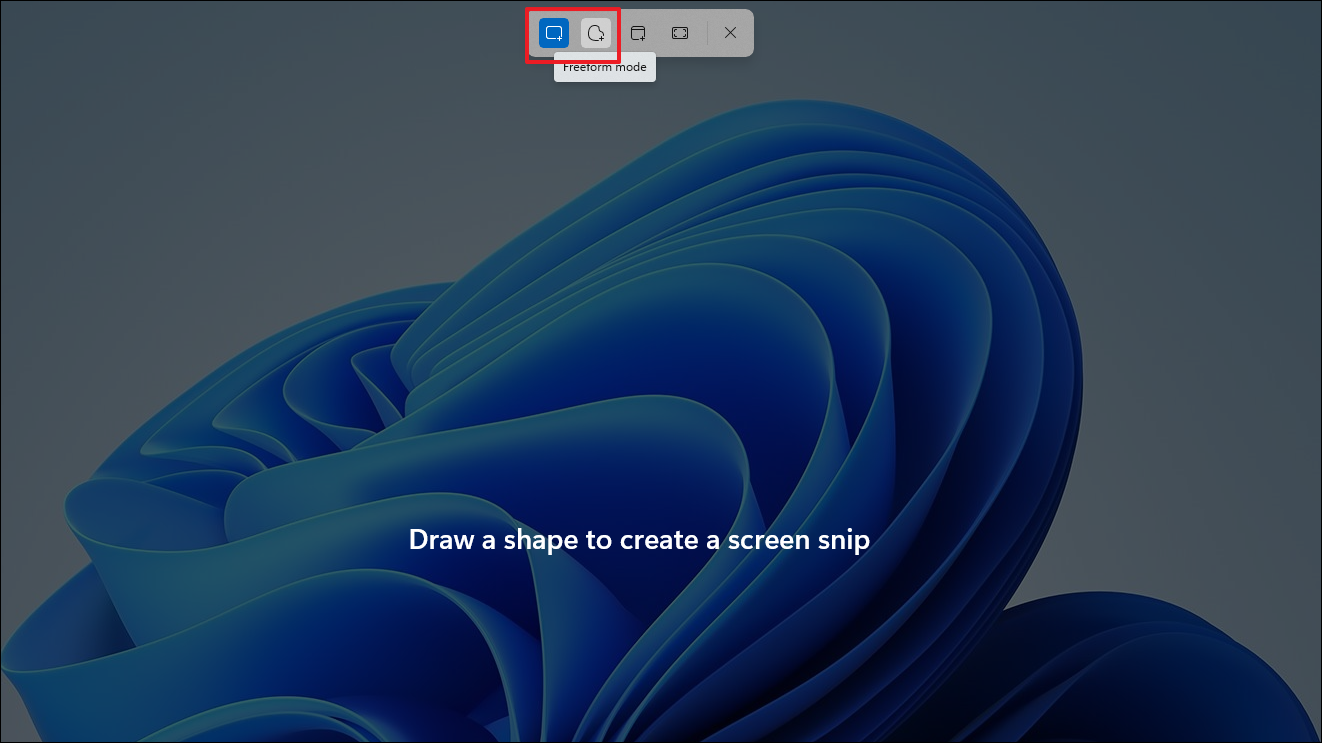Snip the entire screen using Fullscreen button
The image size is (1322, 743).
(680, 33)
